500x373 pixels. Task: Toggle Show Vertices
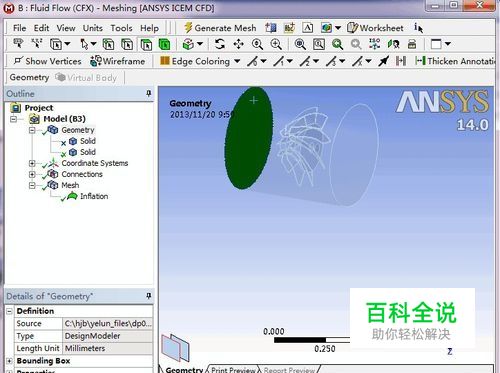point(47,61)
